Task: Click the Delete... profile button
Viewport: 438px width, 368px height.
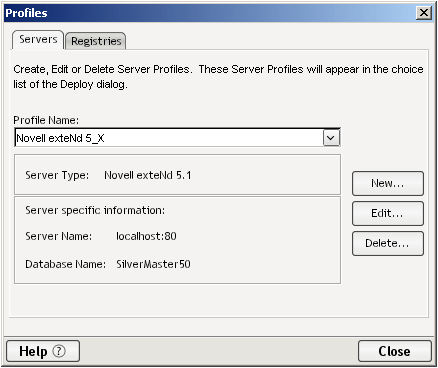Action: click(x=388, y=243)
